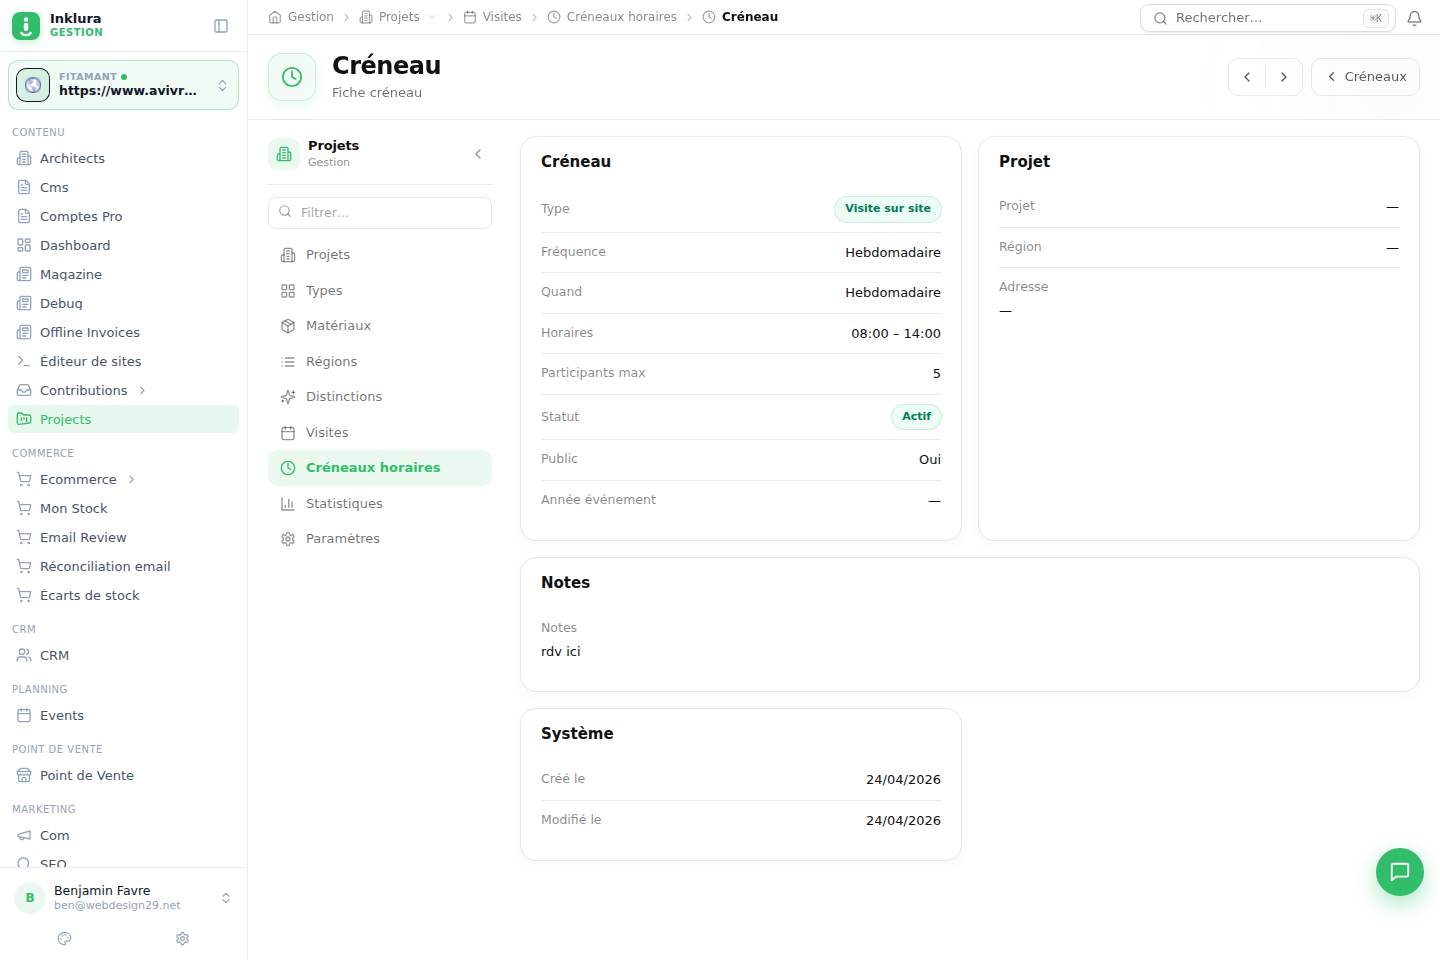Open Offline Invoices in sidebar
The width and height of the screenshot is (1440, 960).
(123, 332)
